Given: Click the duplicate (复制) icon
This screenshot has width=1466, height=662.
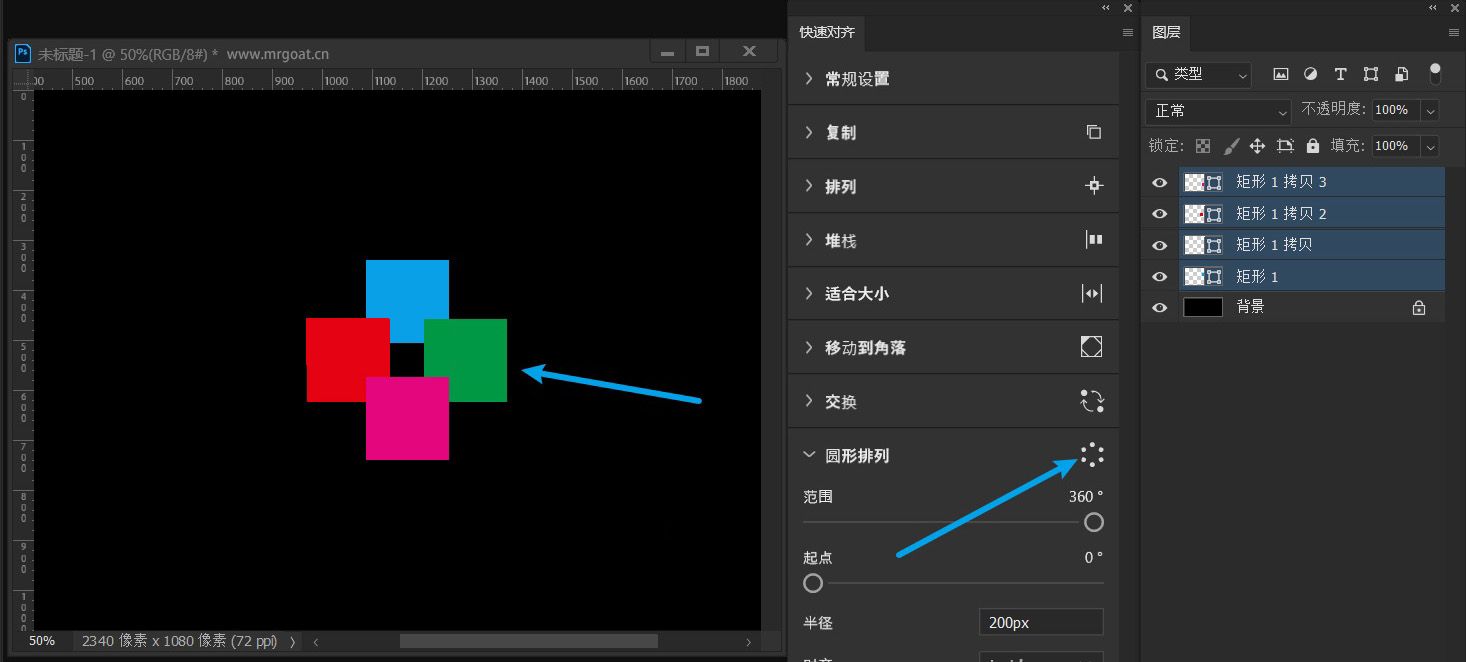Looking at the screenshot, I should (x=1094, y=132).
